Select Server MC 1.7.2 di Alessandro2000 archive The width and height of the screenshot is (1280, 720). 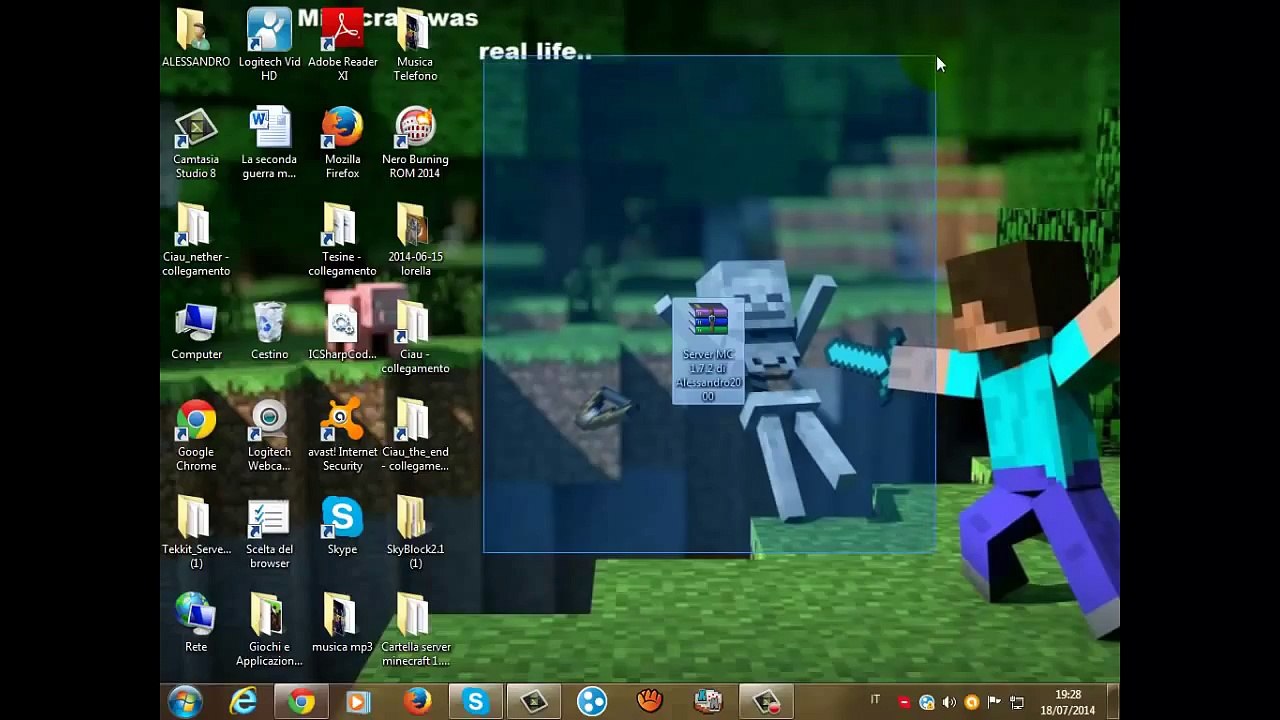[x=708, y=352]
